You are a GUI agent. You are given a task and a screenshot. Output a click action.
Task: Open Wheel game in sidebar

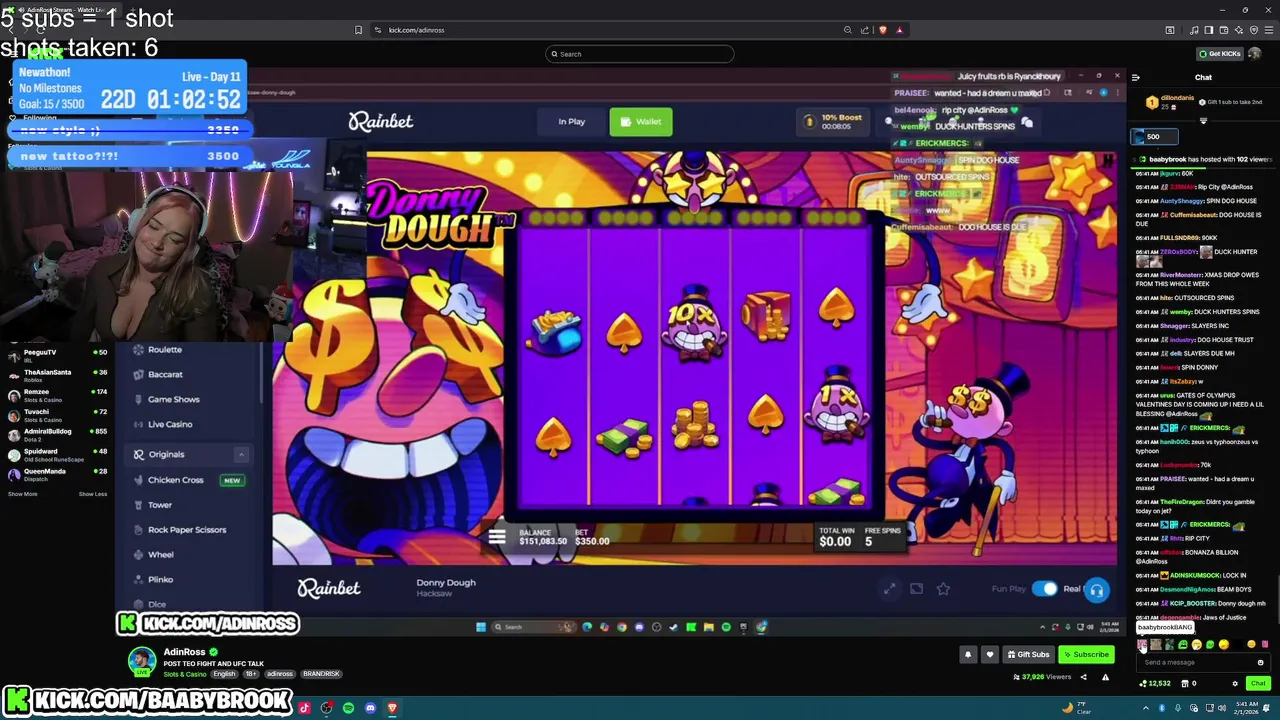tap(161, 555)
